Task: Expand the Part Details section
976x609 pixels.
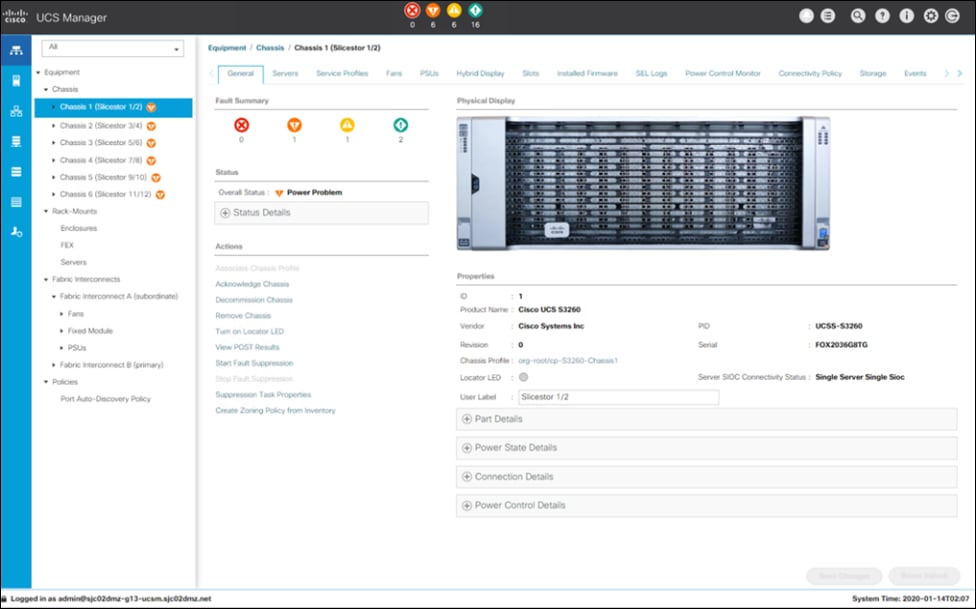Action: (x=706, y=419)
